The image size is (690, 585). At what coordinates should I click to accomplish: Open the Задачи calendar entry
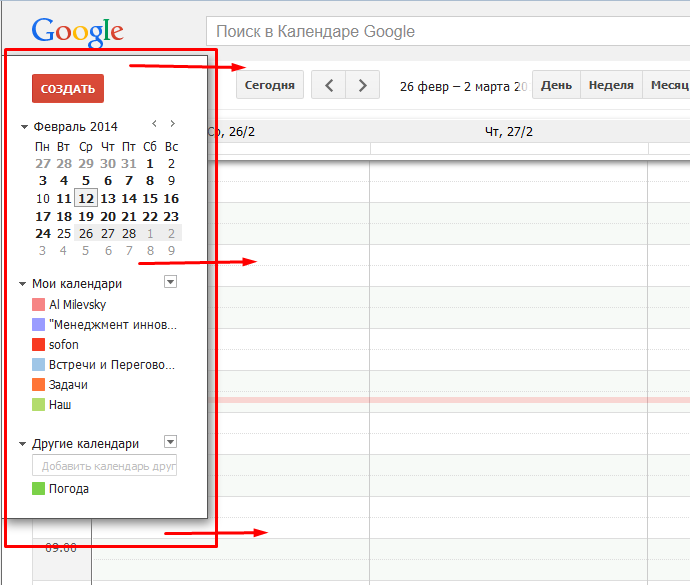pos(68,385)
